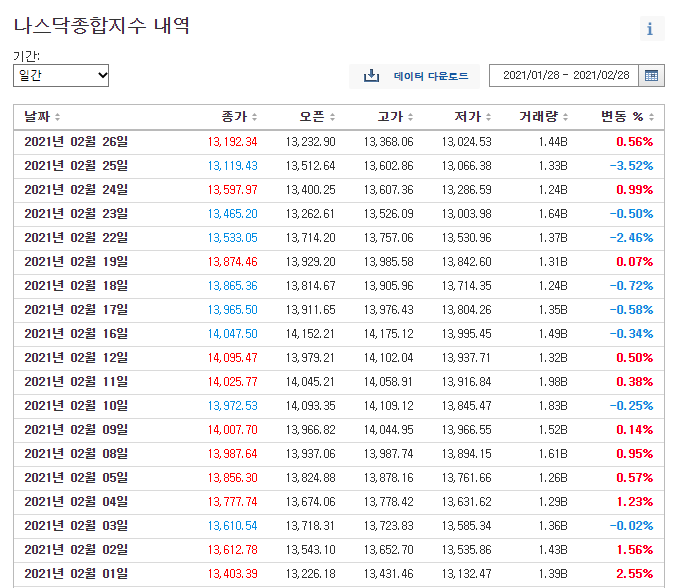Select the 0.95% change value
Viewport: 673px width, 588px height.
(634, 454)
